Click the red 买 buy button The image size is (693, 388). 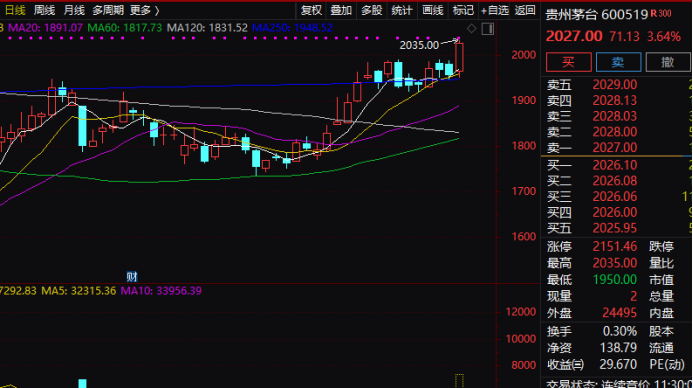tap(569, 62)
